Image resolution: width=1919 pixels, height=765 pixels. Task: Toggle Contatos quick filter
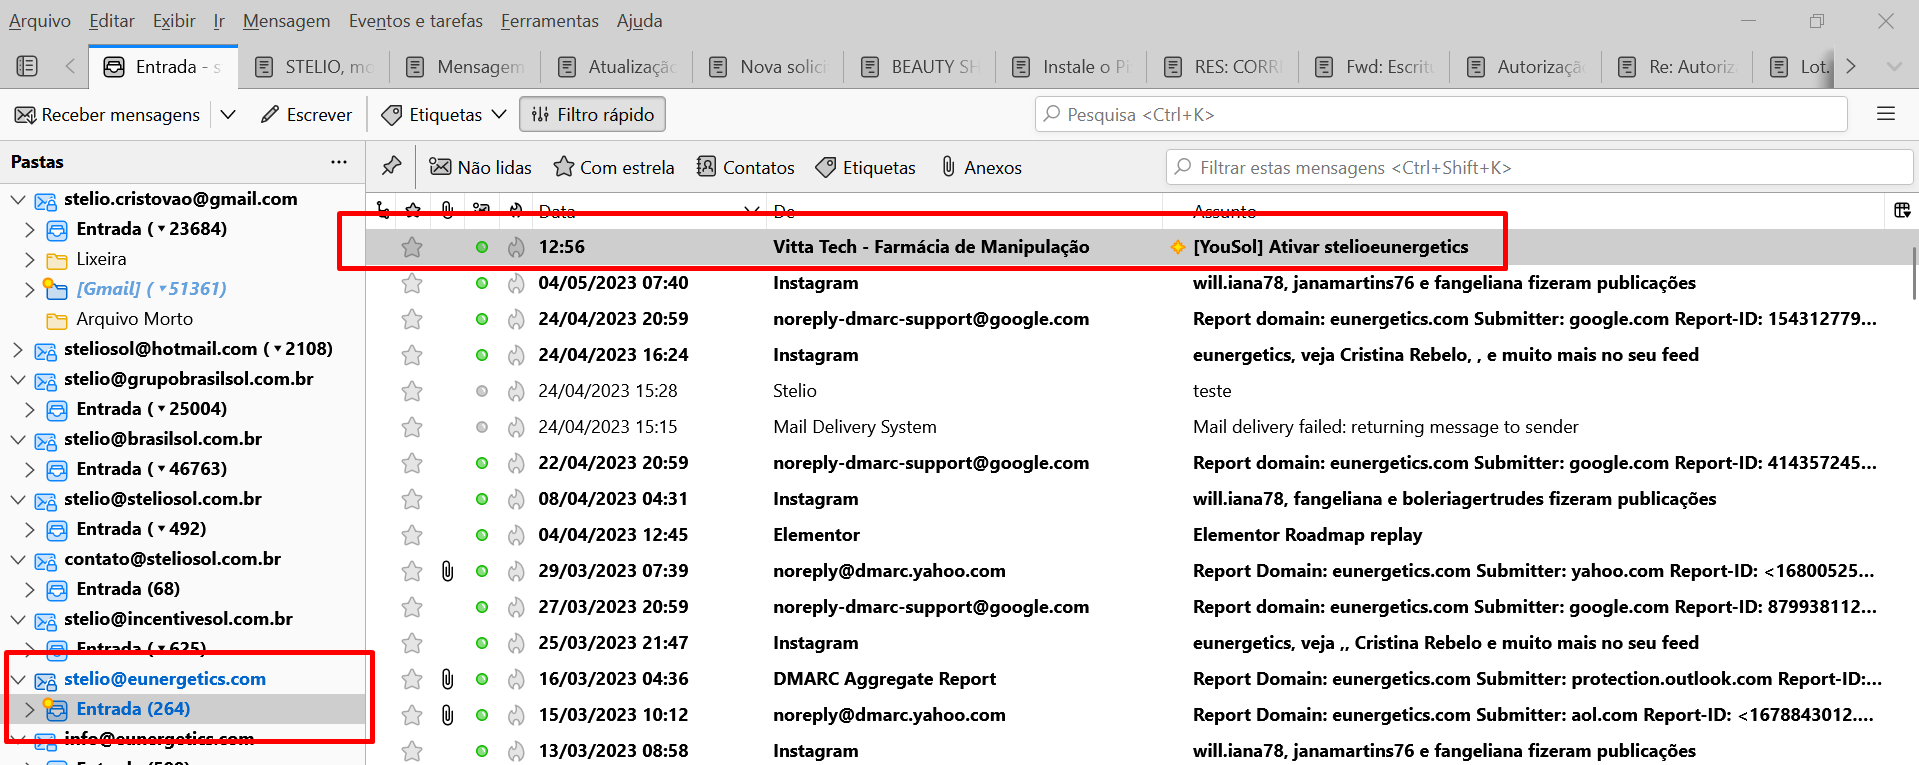(x=745, y=167)
